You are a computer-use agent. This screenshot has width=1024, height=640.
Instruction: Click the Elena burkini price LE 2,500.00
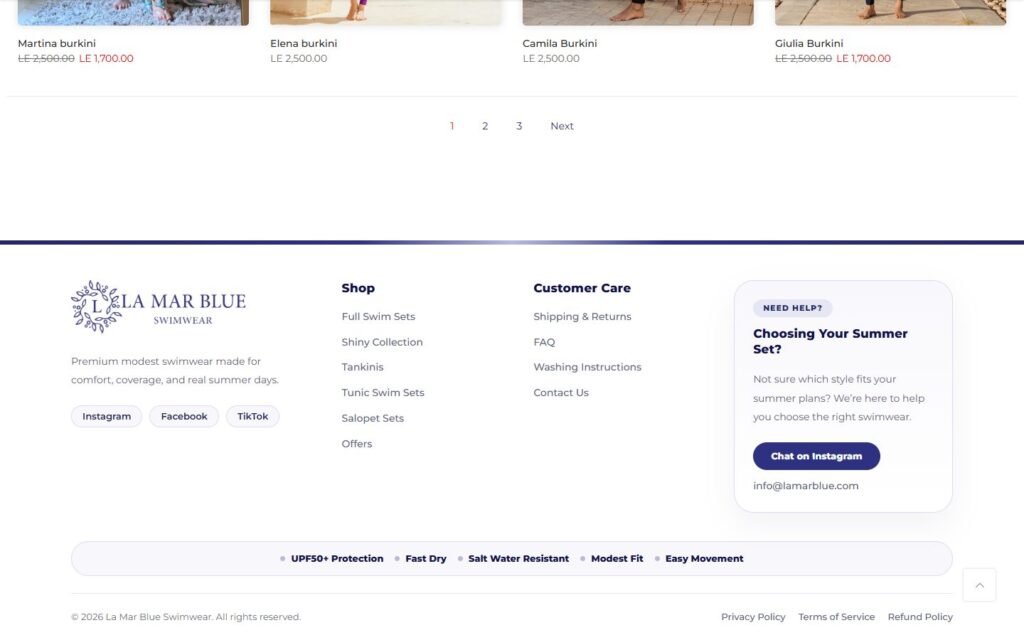pyautogui.click(x=298, y=59)
